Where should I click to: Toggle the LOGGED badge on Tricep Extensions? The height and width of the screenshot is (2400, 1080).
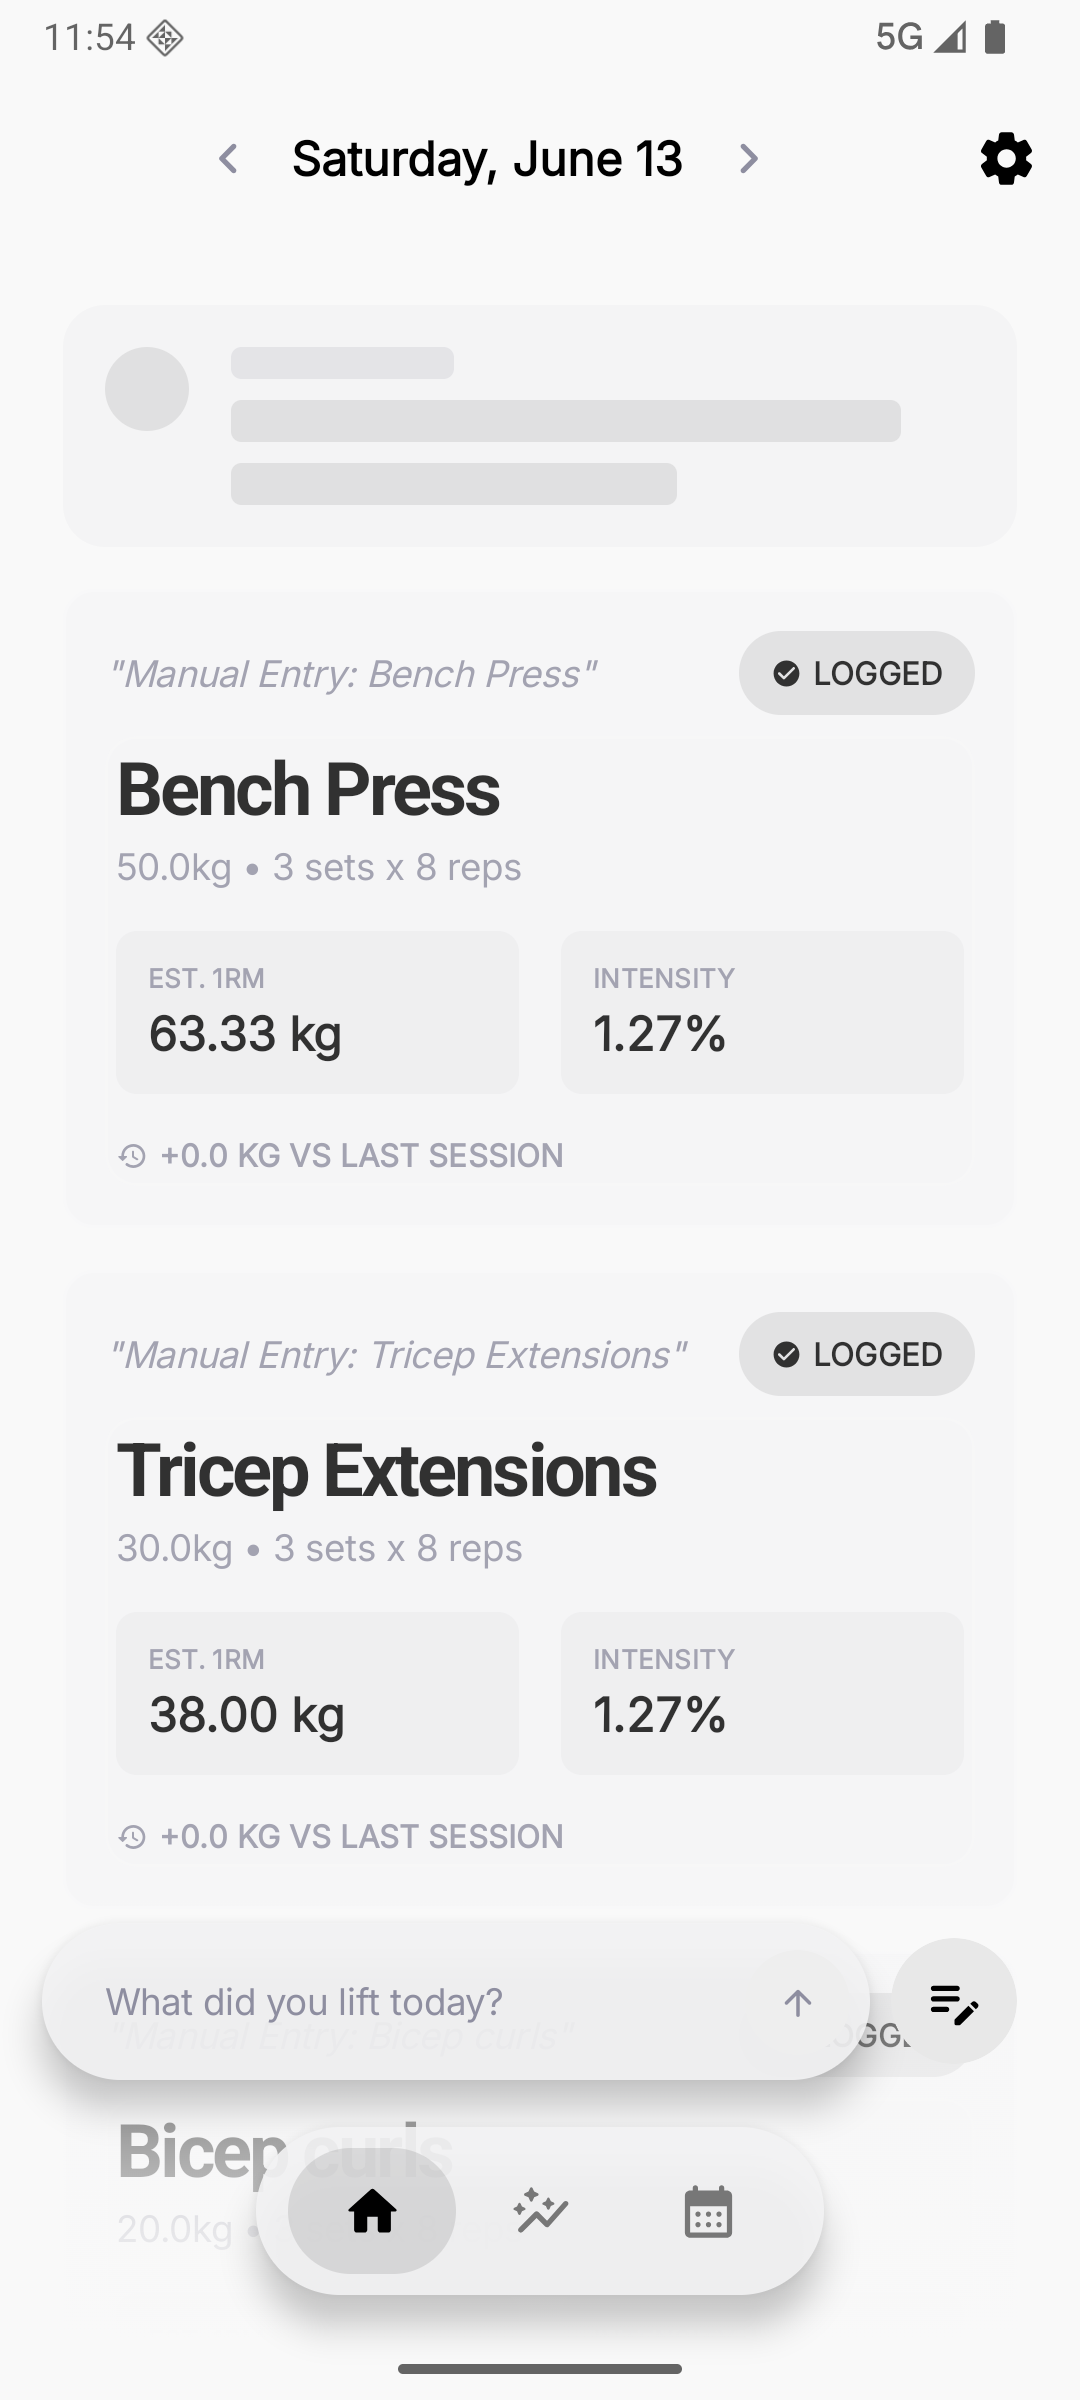(x=857, y=1354)
